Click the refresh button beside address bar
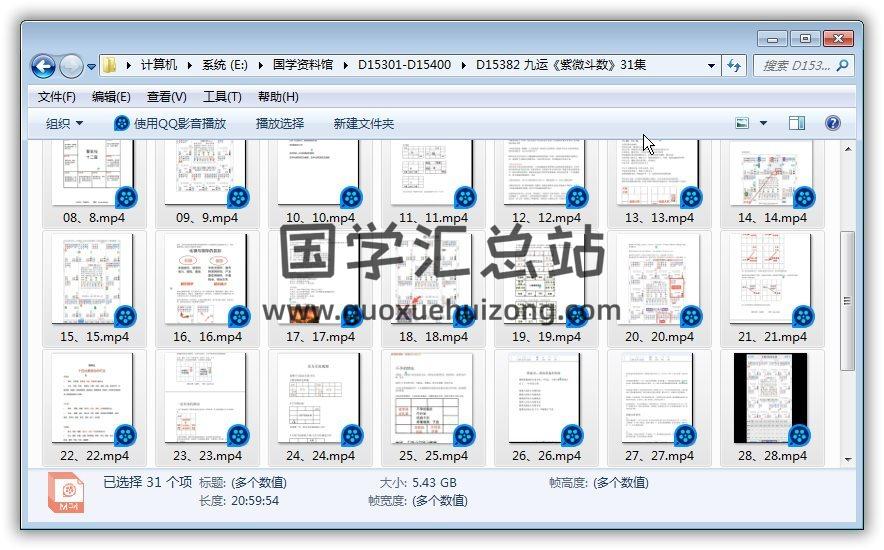 (x=733, y=65)
